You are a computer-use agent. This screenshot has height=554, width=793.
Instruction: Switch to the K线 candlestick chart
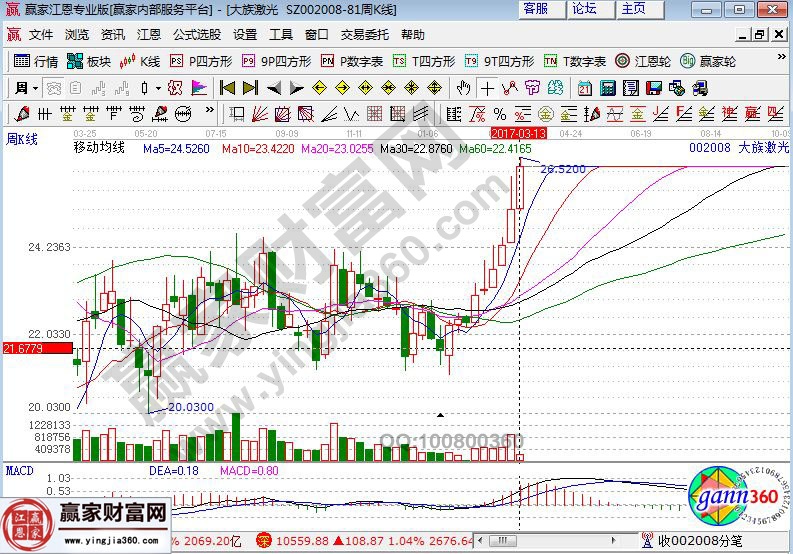click(x=140, y=61)
